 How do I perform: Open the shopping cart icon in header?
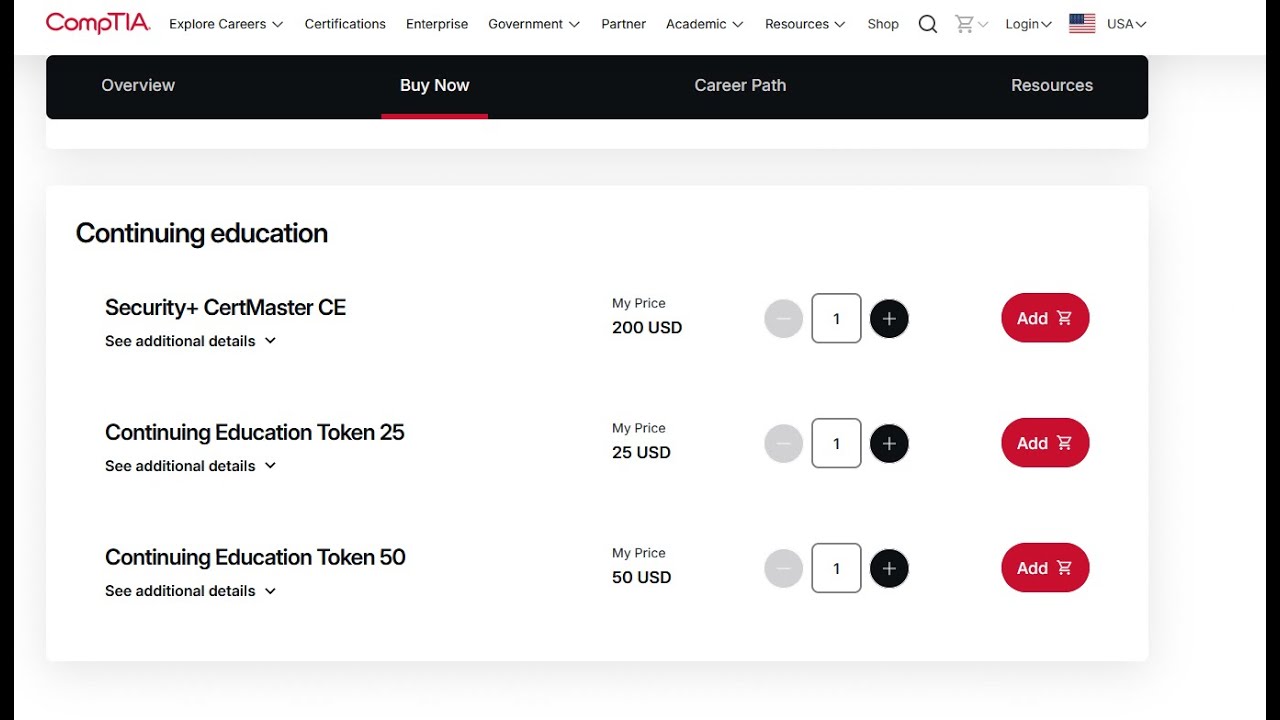(964, 24)
